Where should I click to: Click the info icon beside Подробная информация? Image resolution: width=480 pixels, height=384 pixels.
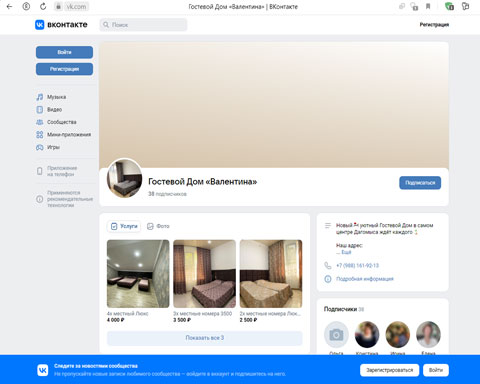pyautogui.click(x=328, y=279)
